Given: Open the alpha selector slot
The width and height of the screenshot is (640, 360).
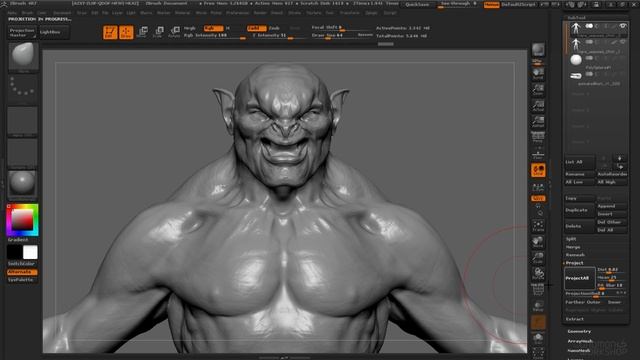Looking at the screenshot, I should [x=22, y=121].
